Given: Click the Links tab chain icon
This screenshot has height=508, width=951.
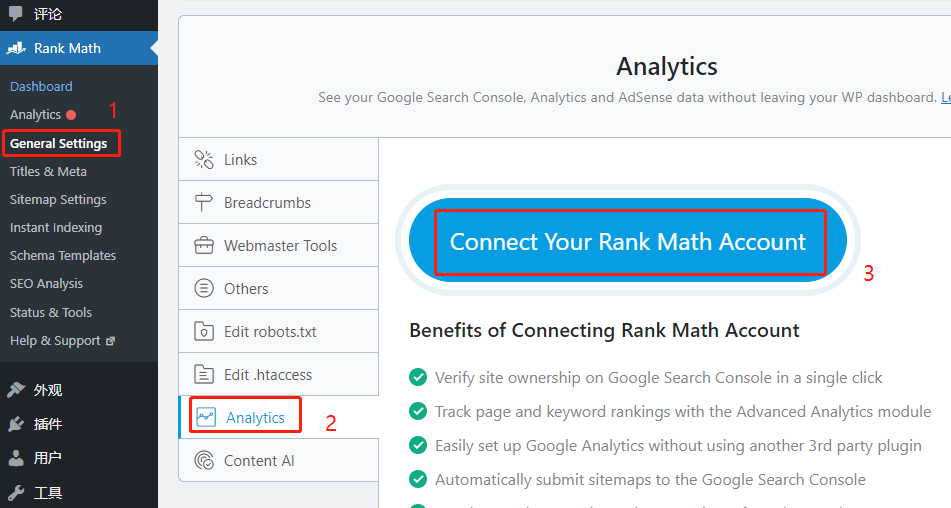Looking at the screenshot, I should [204, 160].
